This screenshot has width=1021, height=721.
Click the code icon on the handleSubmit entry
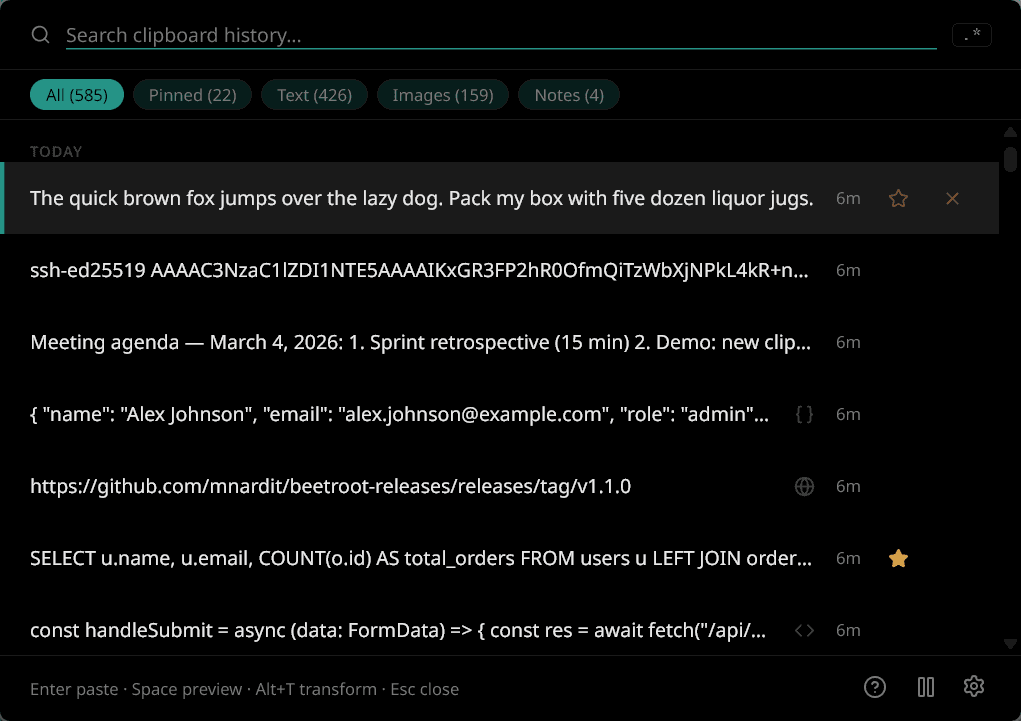804,630
